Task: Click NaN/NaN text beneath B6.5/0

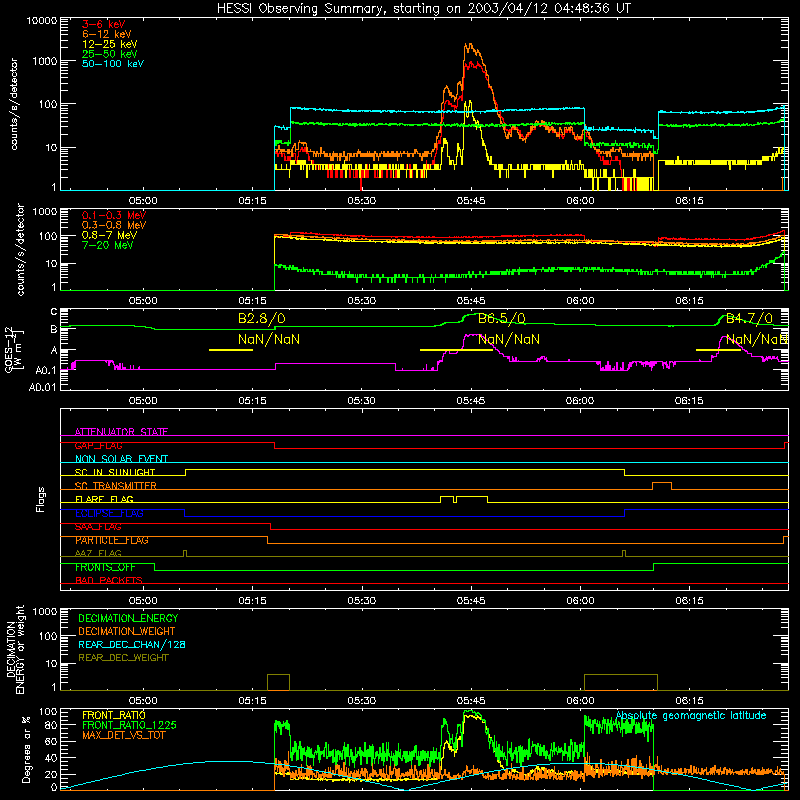Action: (x=509, y=339)
